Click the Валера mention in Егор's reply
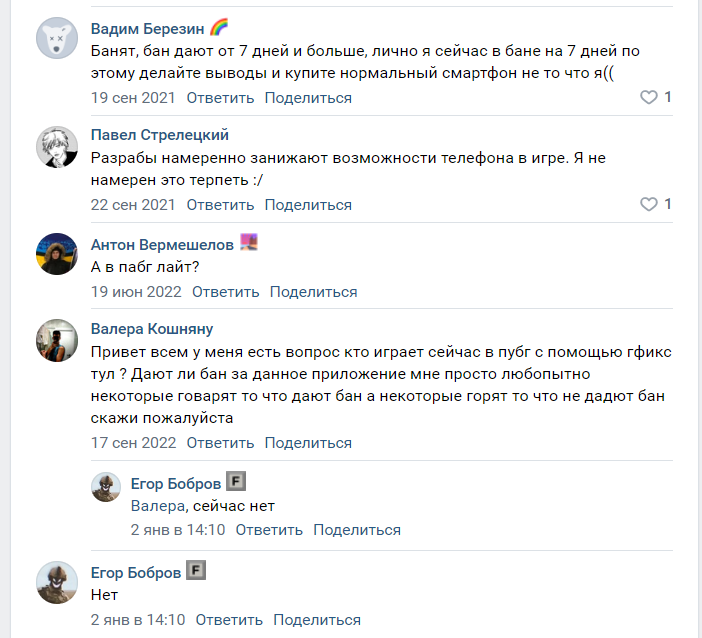The height and width of the screenshot is (638, 702). [158, 506]
